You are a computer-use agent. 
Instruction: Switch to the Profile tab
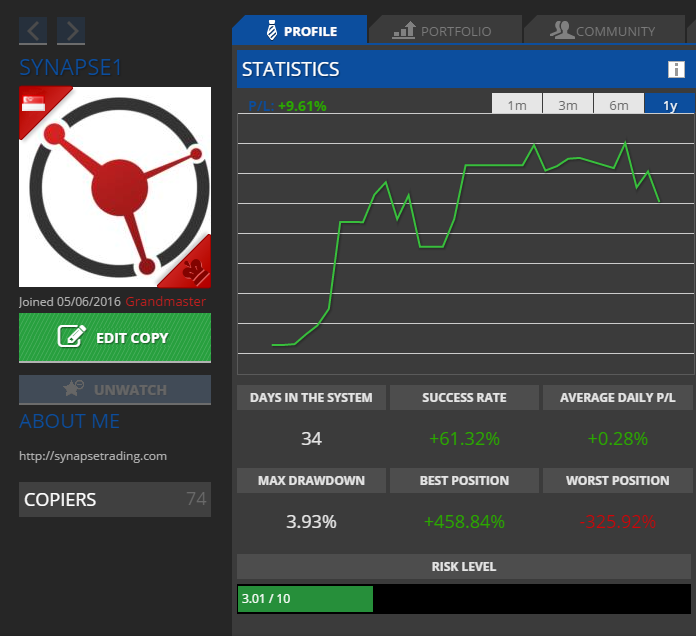pos(299,31)
